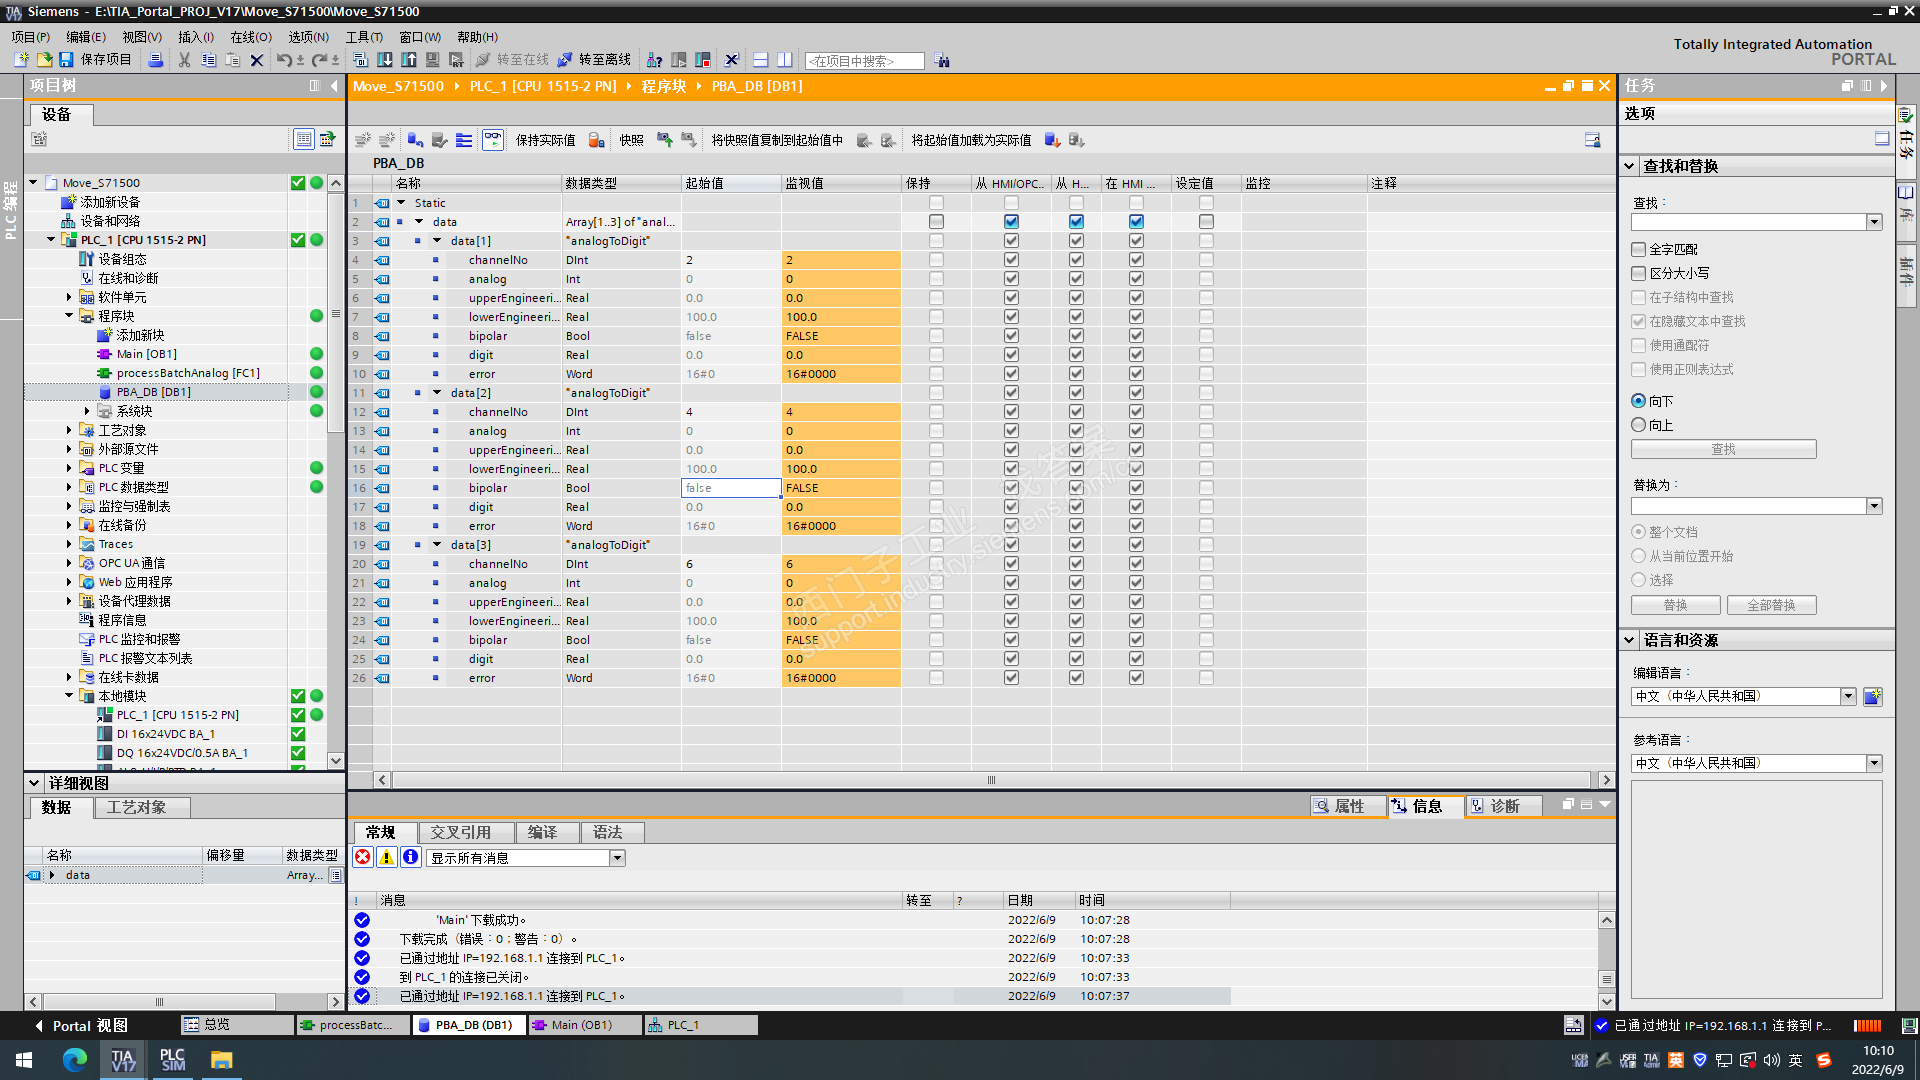The width and height of the screenshot is (1920, 1080).
Task: Expand the PLC tags tree node
Action: (69, 468)
